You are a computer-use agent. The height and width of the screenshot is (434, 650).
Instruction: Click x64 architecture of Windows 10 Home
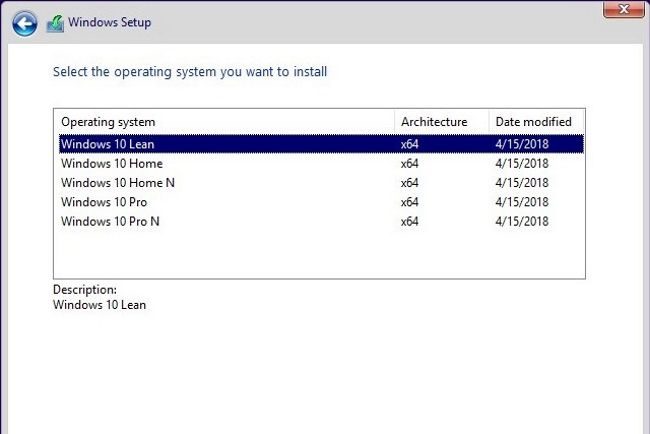point(409,164)
